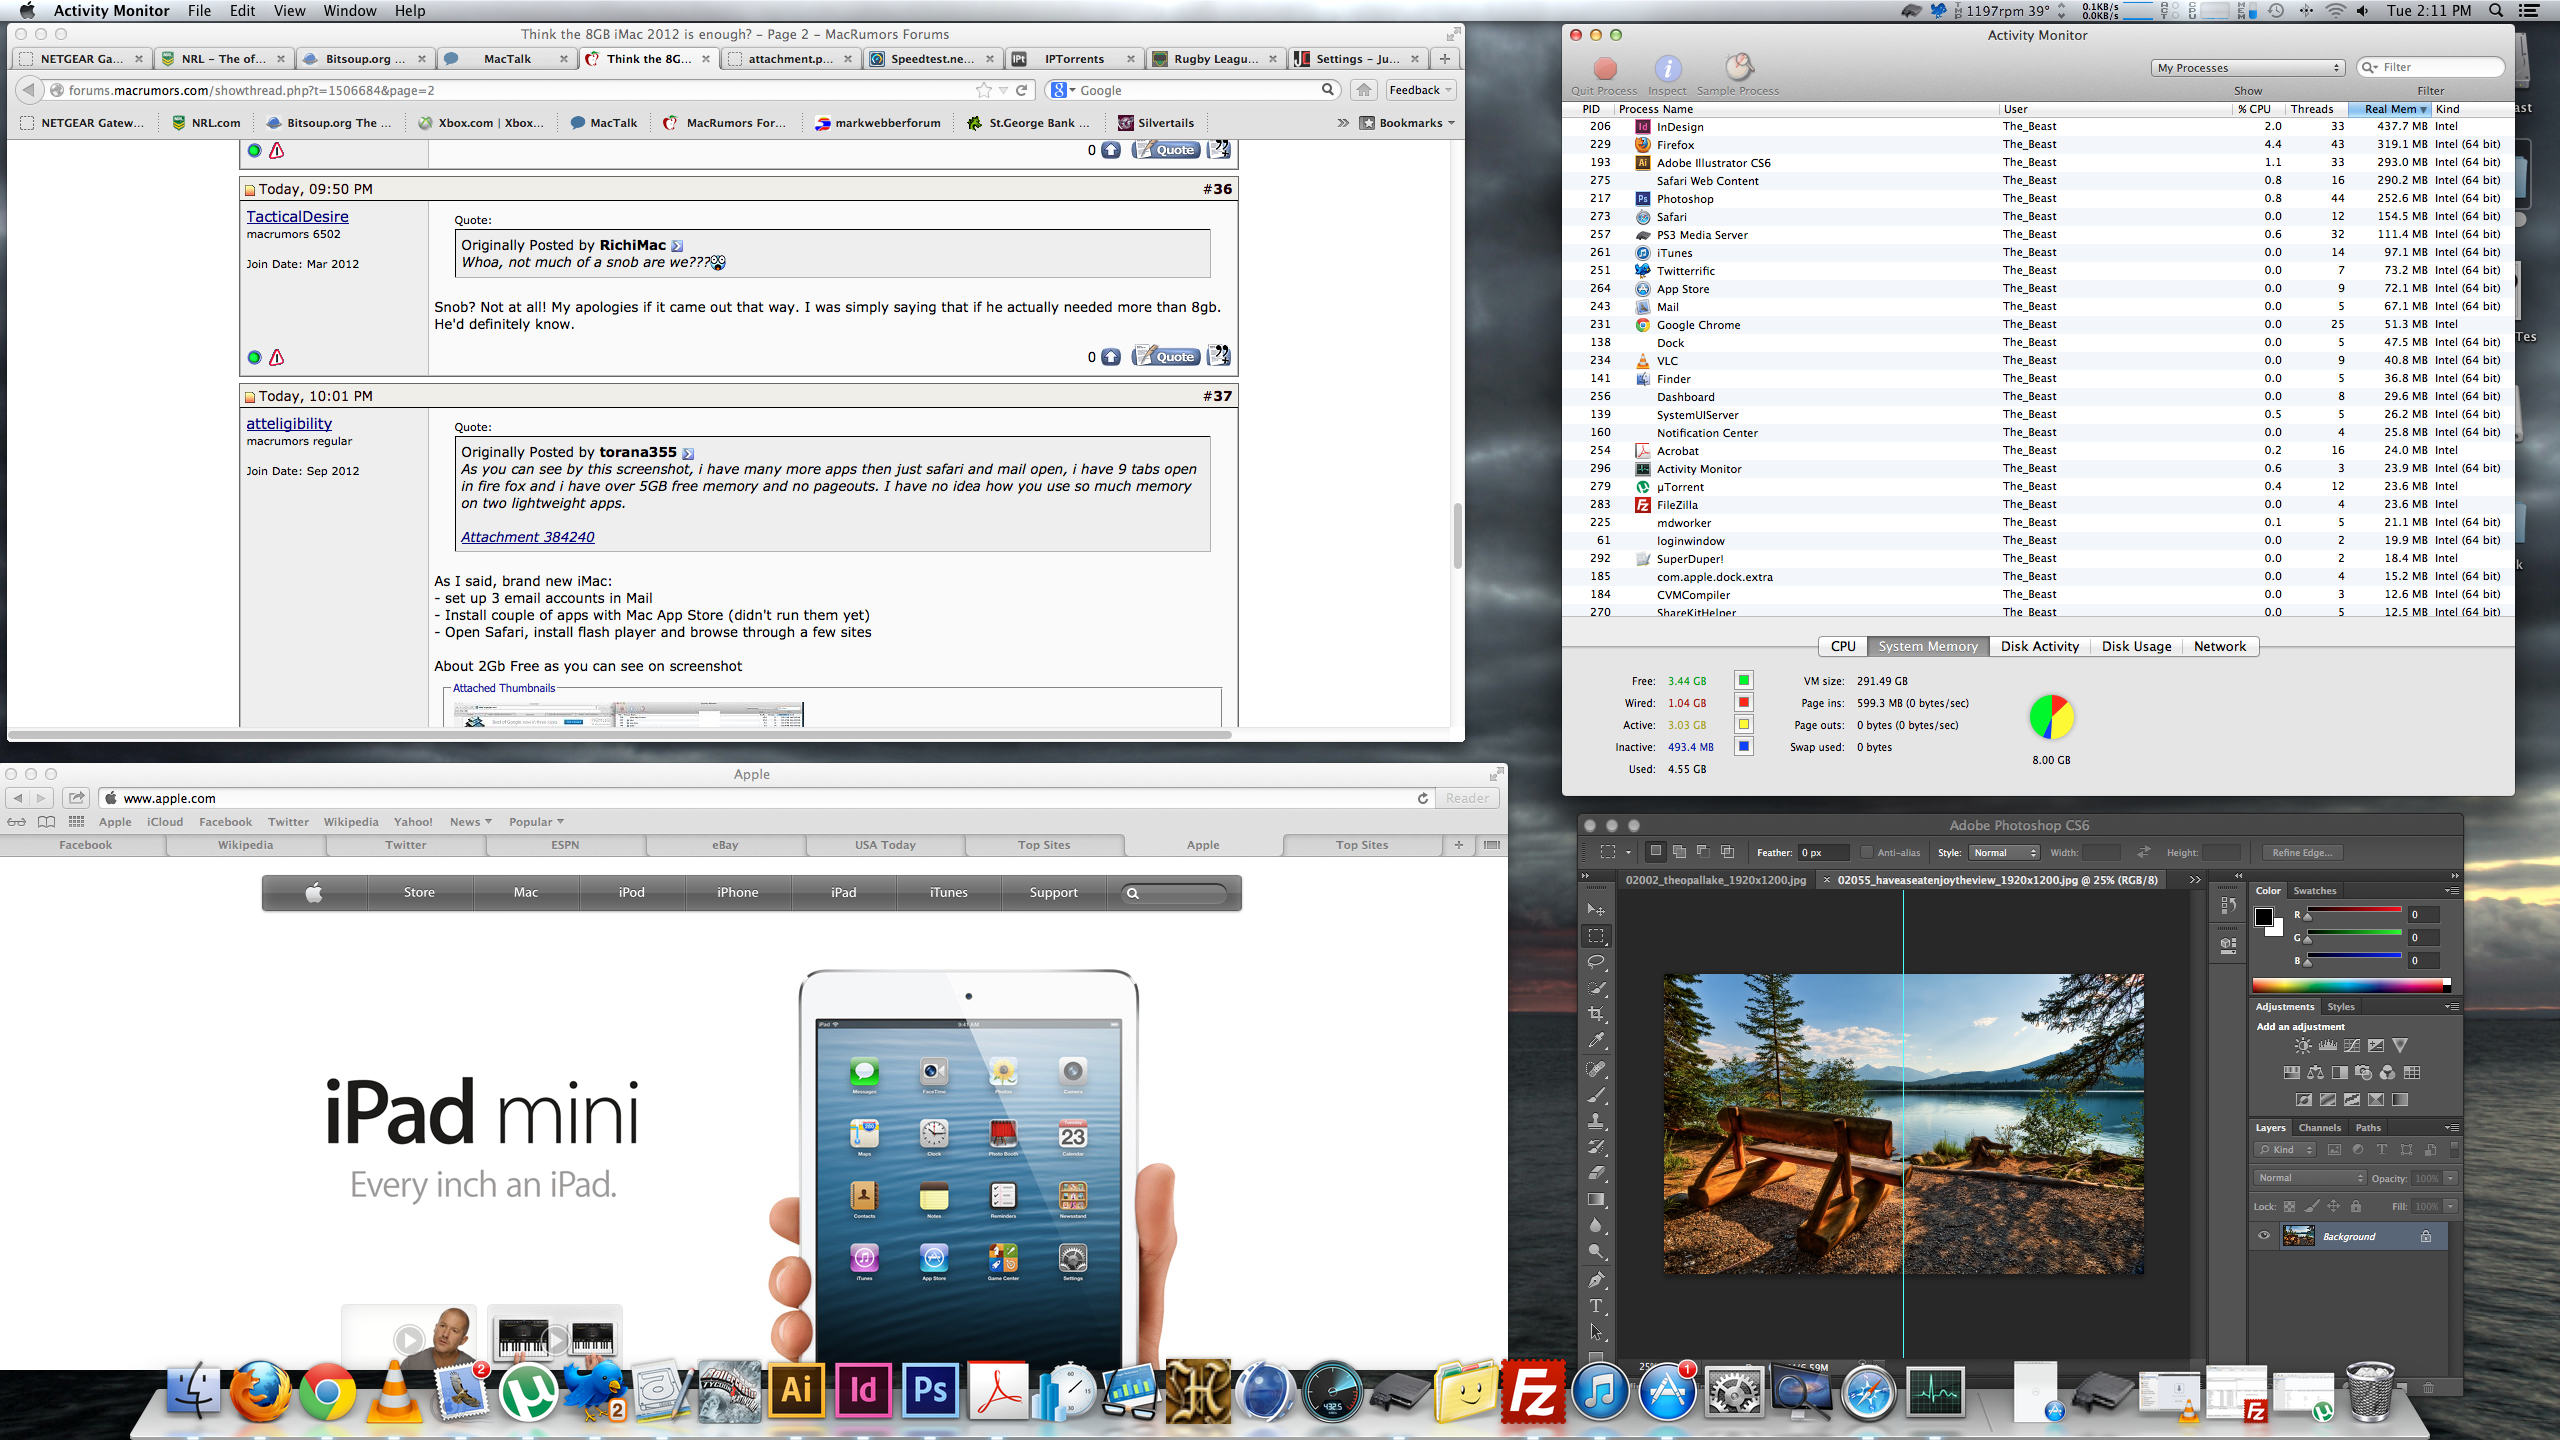Open the marquee Style Normal dropdown
This screenshot has width=2560, height=1440.
2004,853
